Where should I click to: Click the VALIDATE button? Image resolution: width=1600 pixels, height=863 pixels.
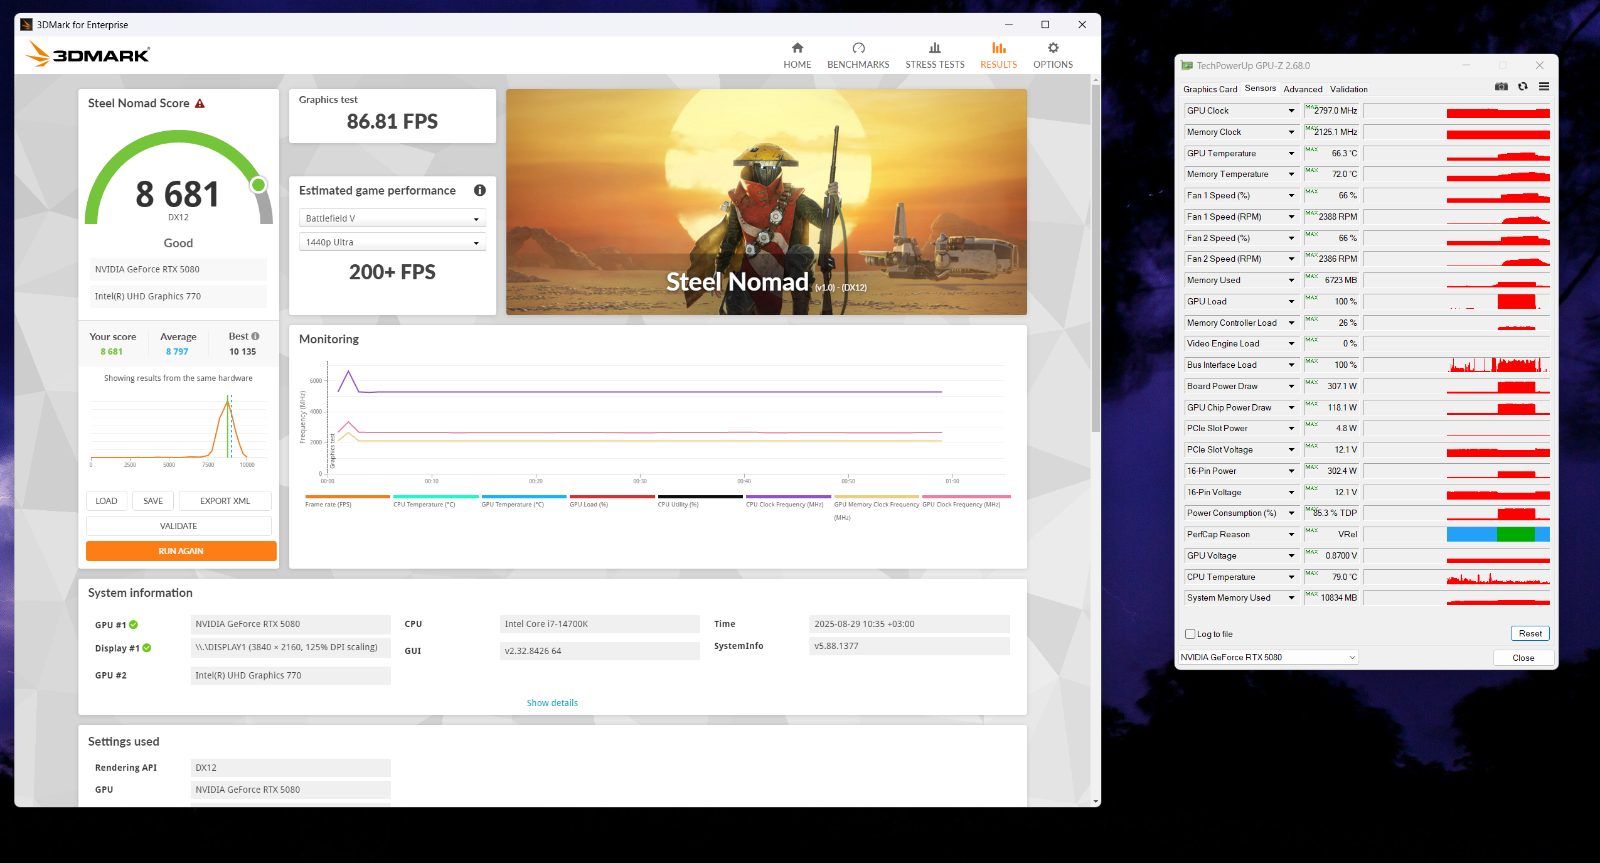pyautogui.click(x=179, y=526)
